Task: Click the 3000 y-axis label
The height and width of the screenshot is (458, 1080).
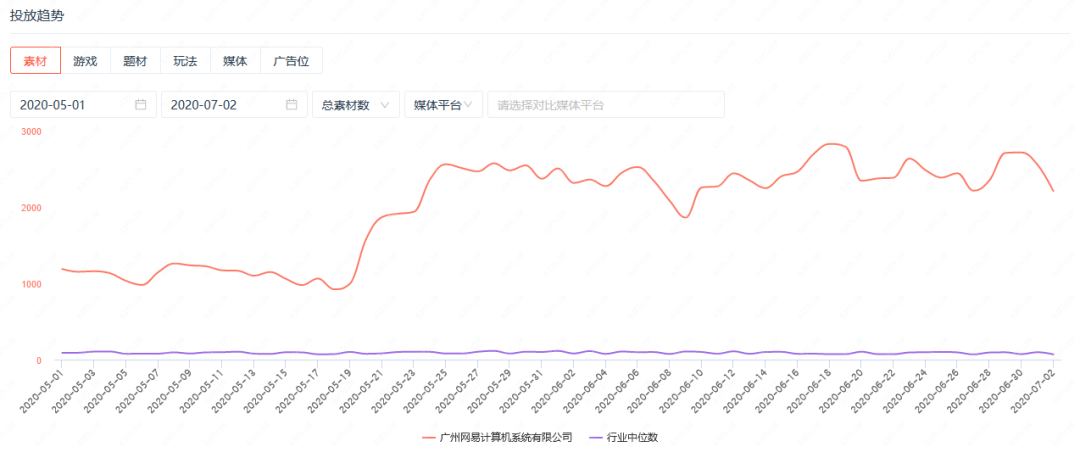Action: (x=32, y=132)
